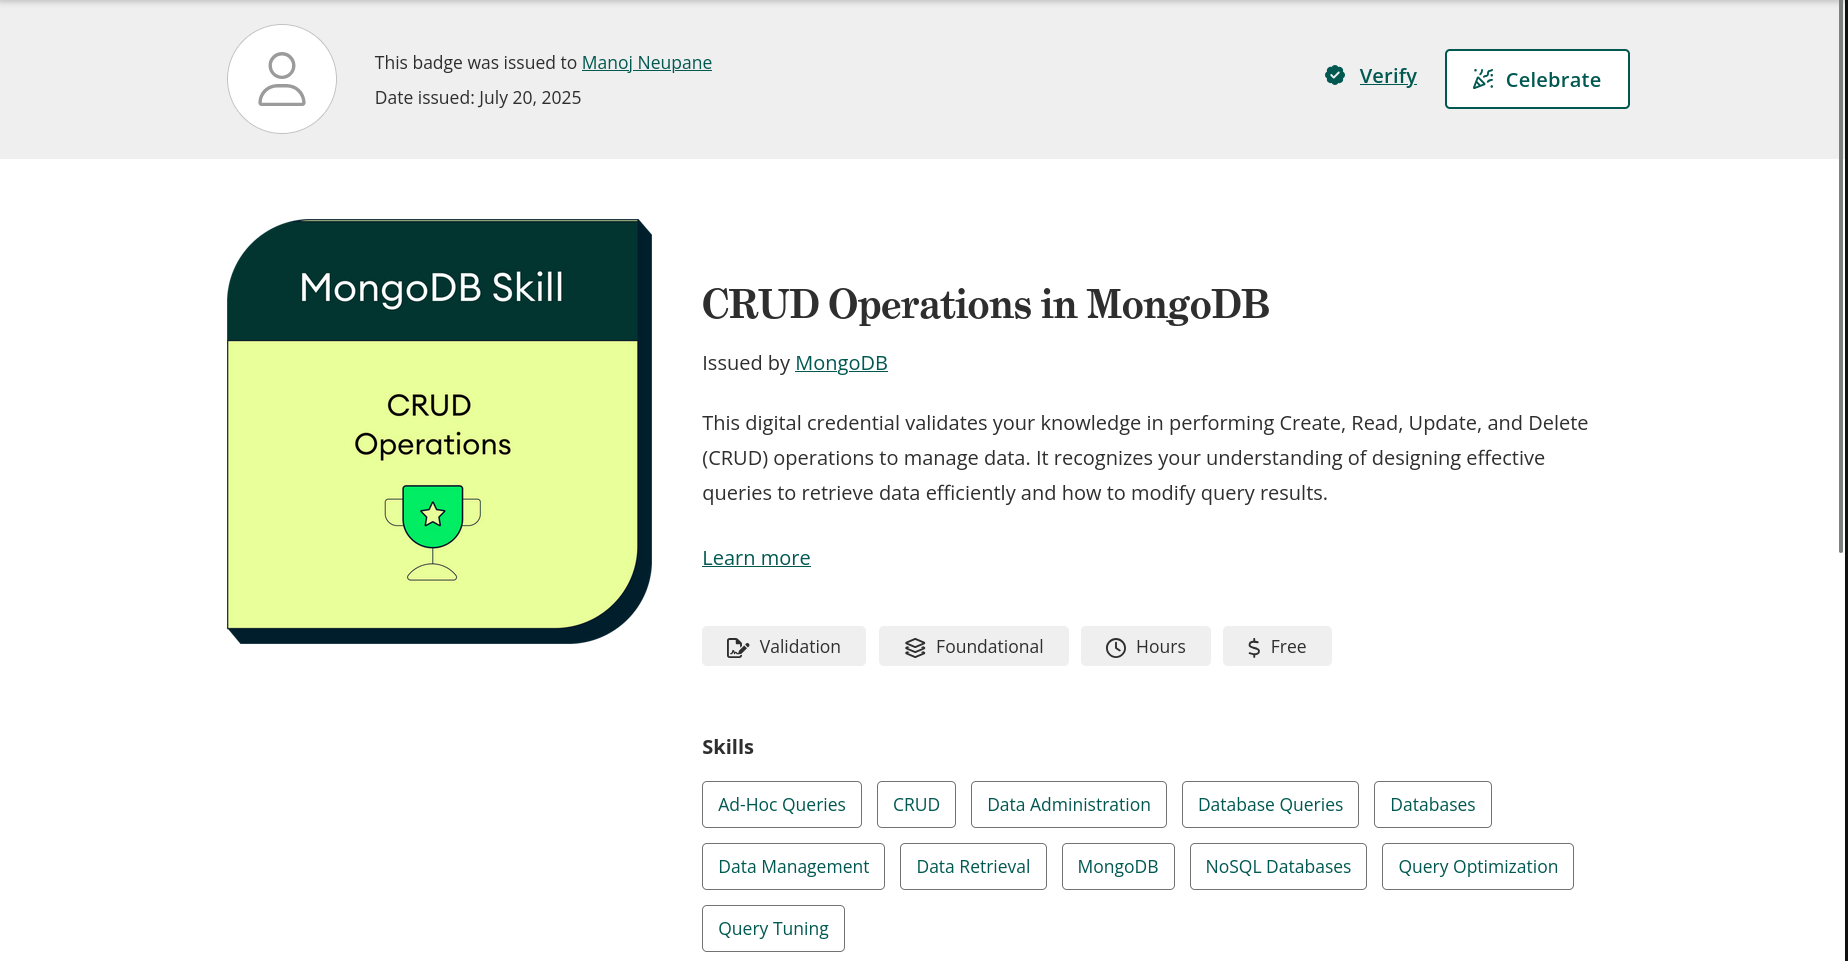This screenshot has height=961, width=1848.
Task: Follow the Learn more link
Action: (x=756, y=558)
